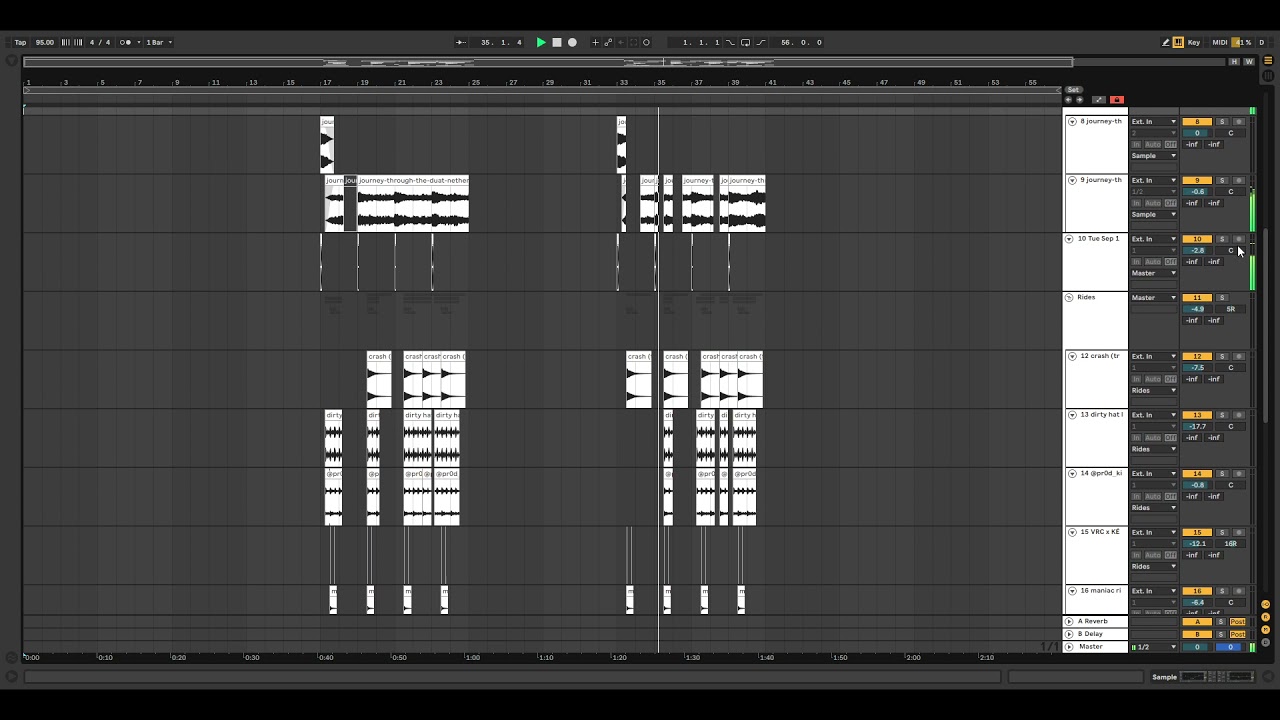Select the journey-through-the-duat-nether clip
1280x720 pixels.
click(413, 204)
